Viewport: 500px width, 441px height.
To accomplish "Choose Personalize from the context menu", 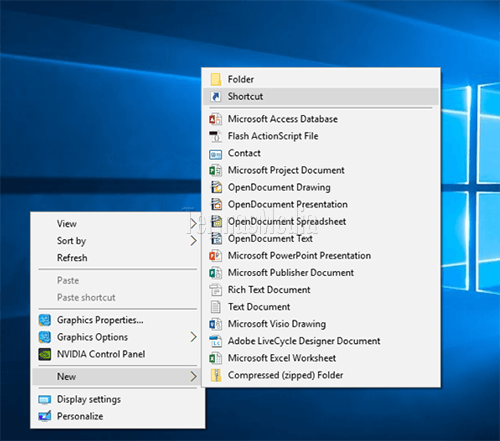I will coord(118,416).
